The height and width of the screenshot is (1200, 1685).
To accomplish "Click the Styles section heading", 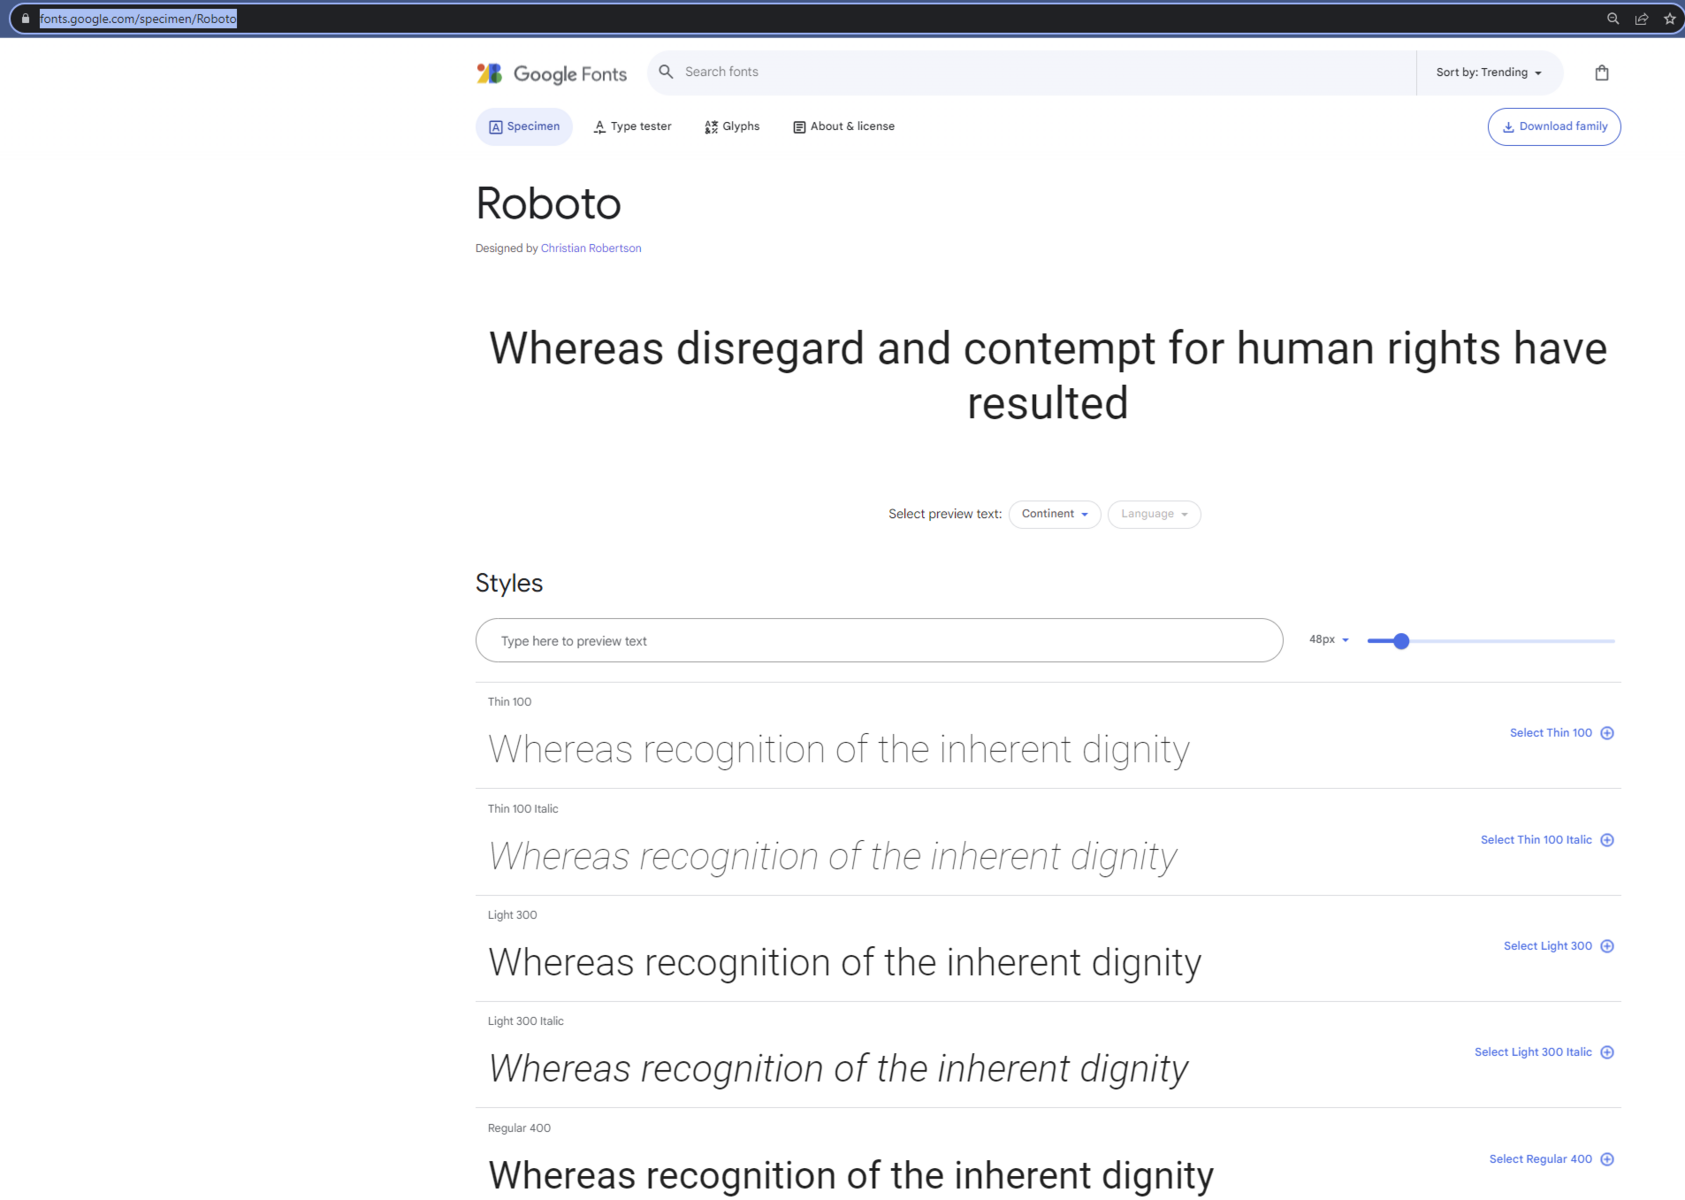I will coord(509,583).
